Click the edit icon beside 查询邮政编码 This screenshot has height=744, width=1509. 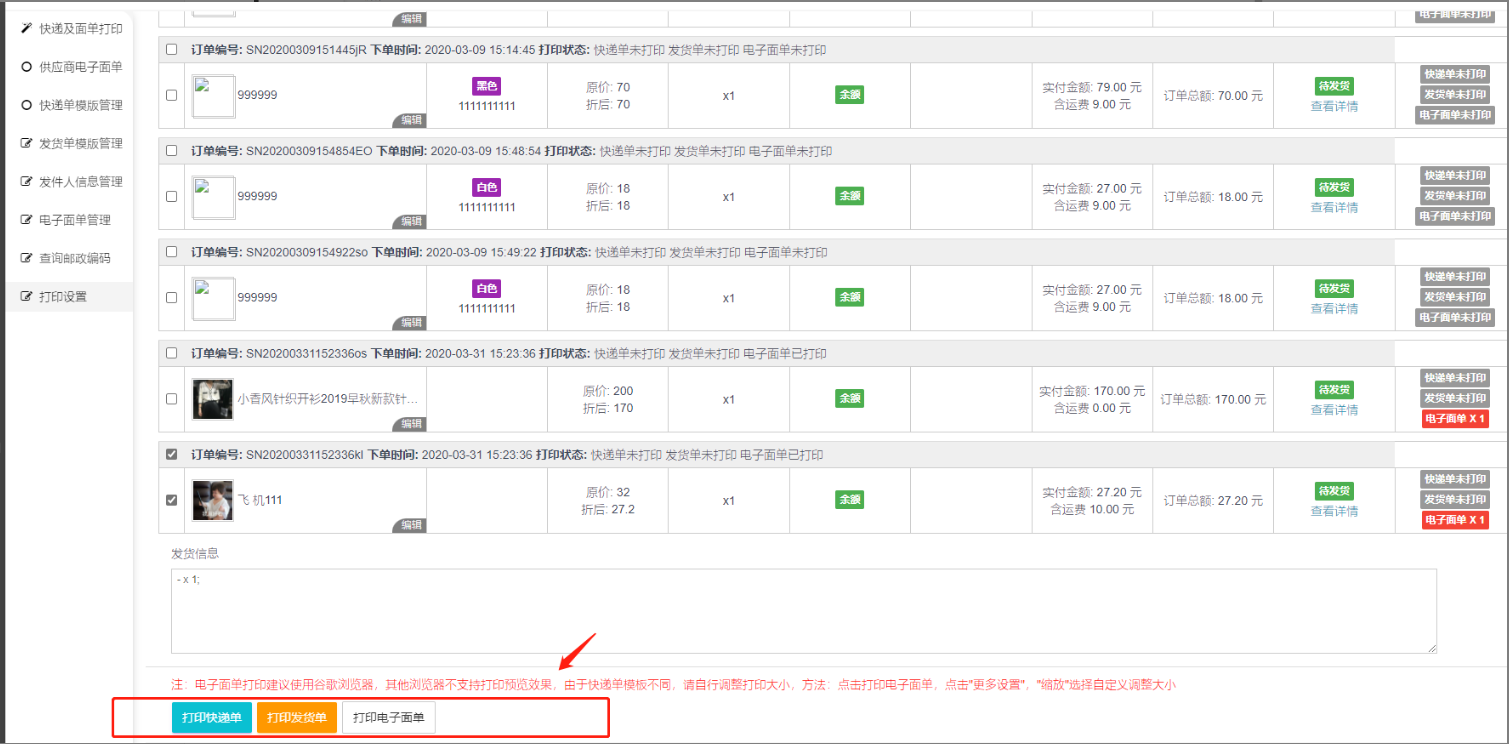27,258
